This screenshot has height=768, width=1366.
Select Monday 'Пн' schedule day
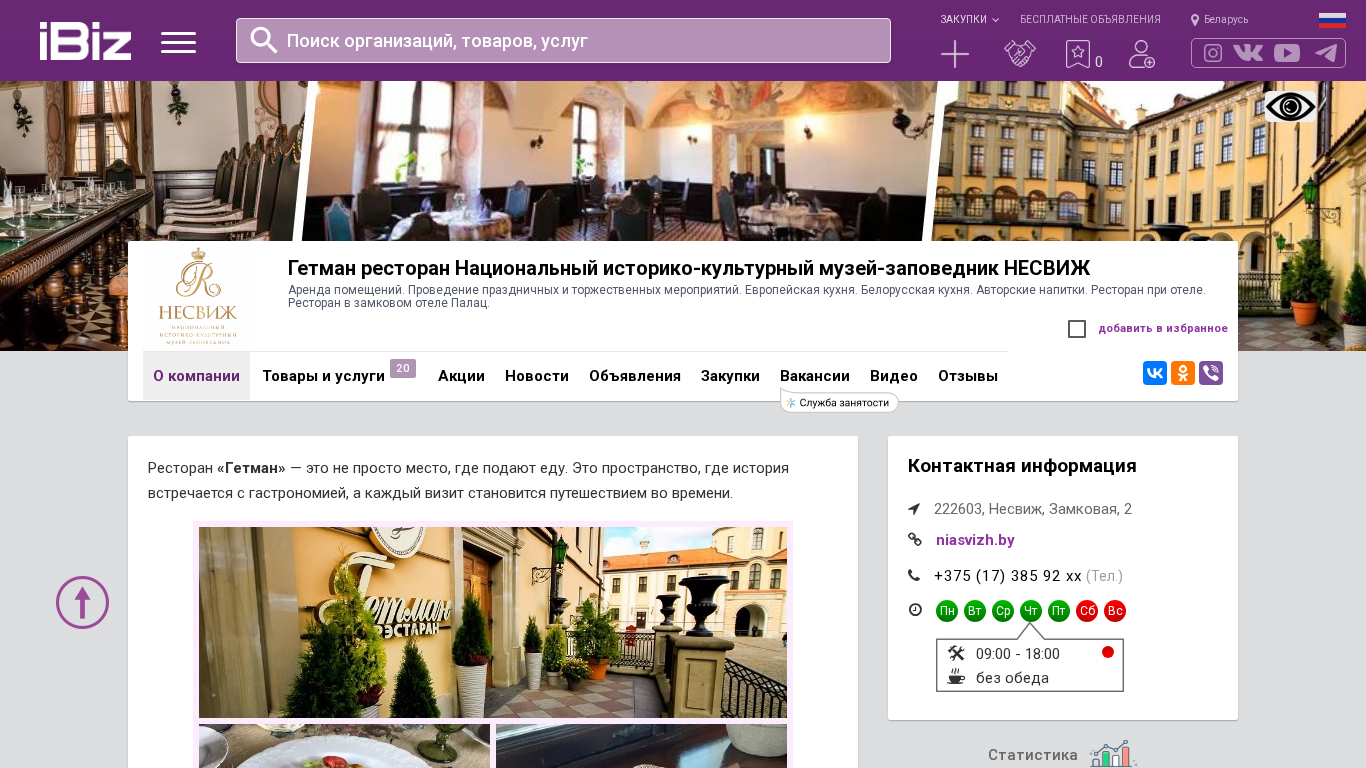pos(947,611)
